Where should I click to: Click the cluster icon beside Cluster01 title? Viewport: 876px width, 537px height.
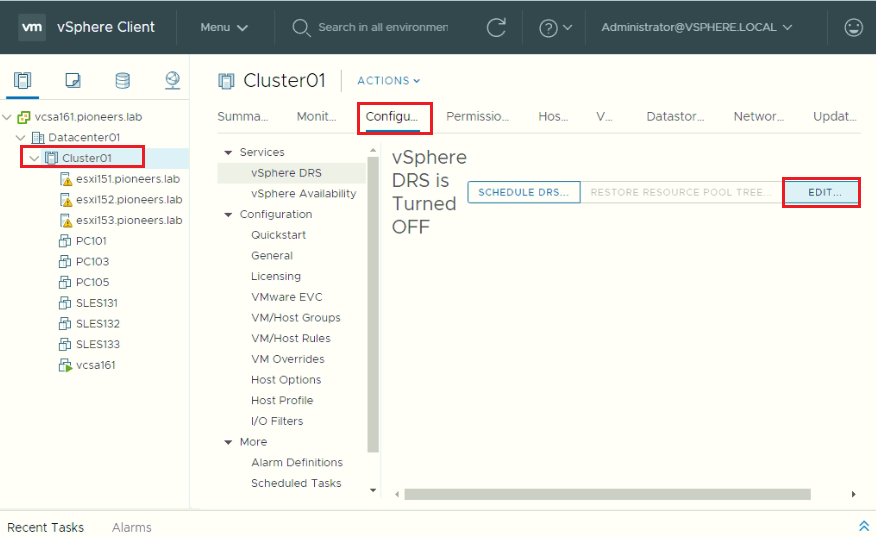point(226,81)
